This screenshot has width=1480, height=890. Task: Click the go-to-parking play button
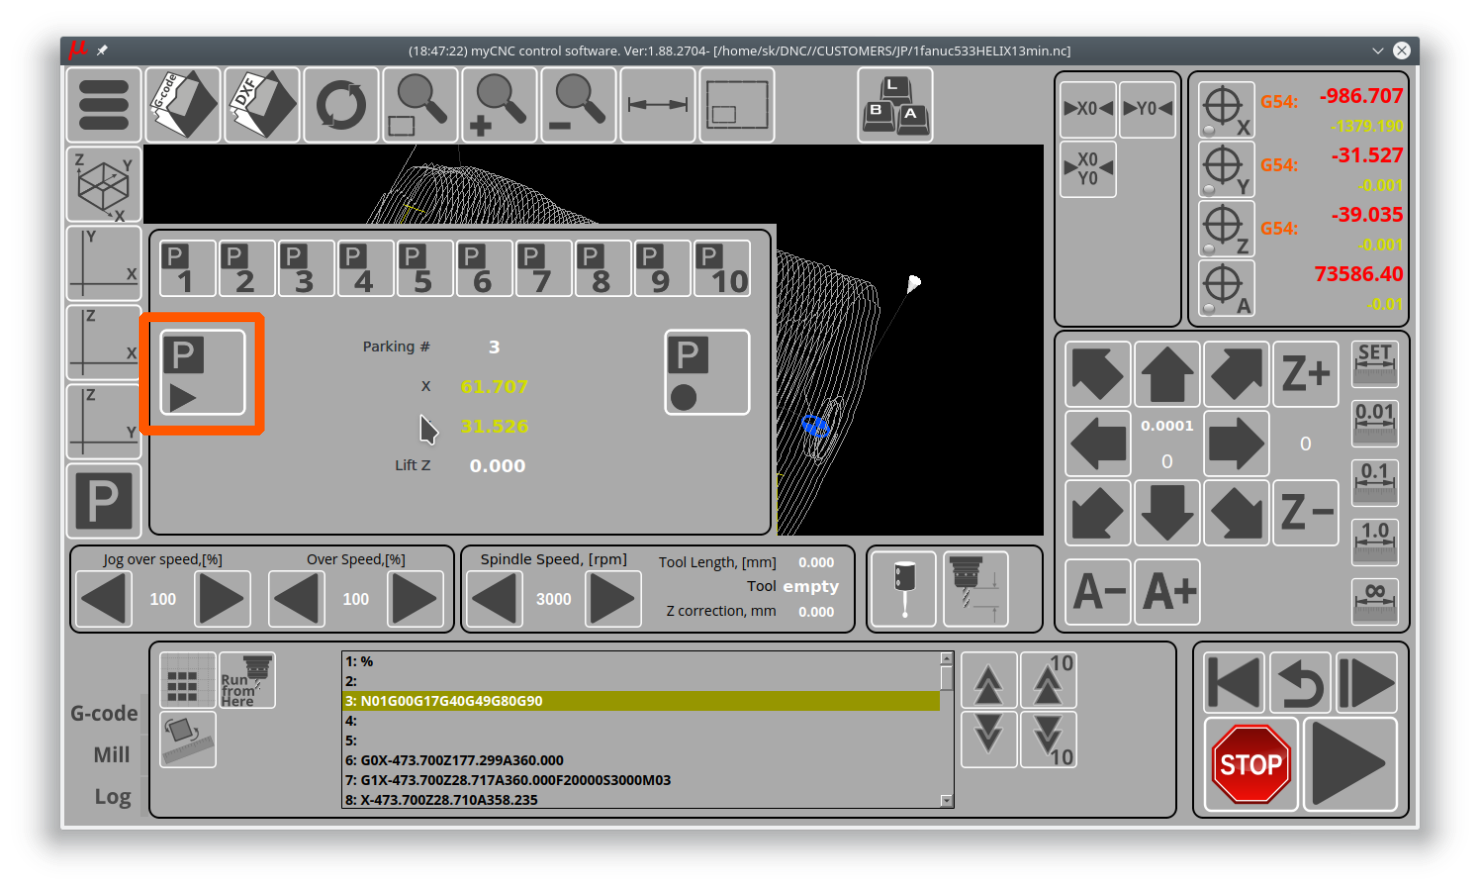point(203,373)
